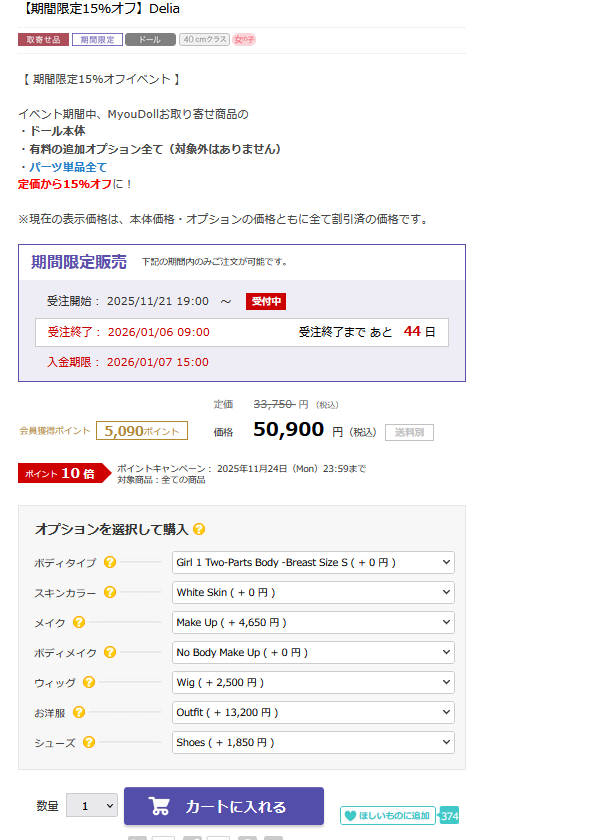This screenshot has height=840, width=613.
Task: Click help icon beside オプションを選択して購入 heading
Action: pyautogui.click(x=199, y=529)
